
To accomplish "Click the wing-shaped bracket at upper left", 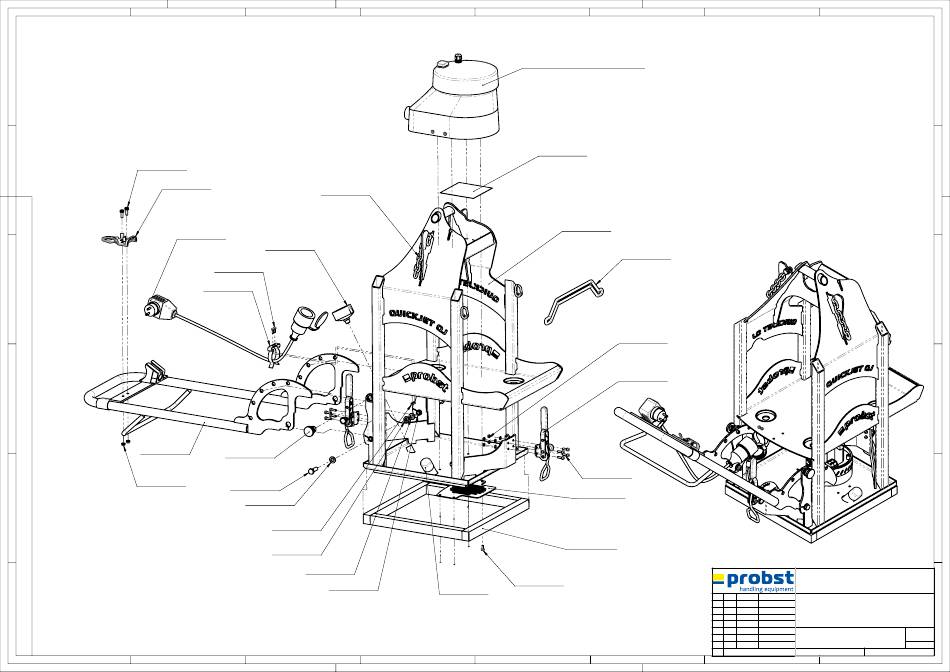I will click(x=121, y=238).
